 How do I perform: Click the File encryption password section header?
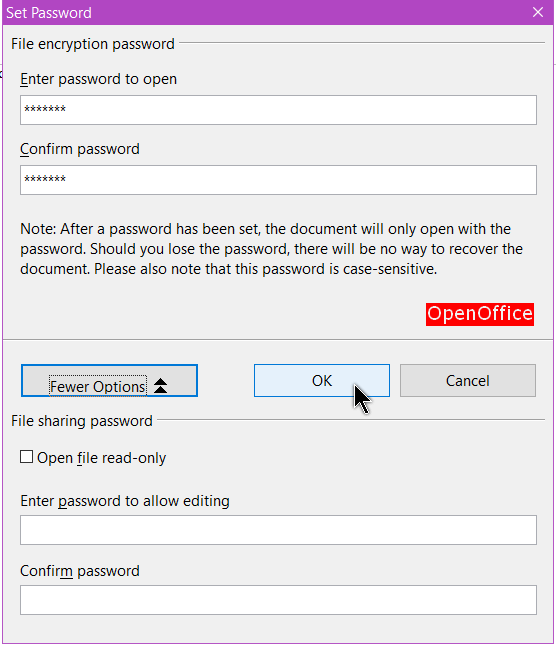[93, 44]
